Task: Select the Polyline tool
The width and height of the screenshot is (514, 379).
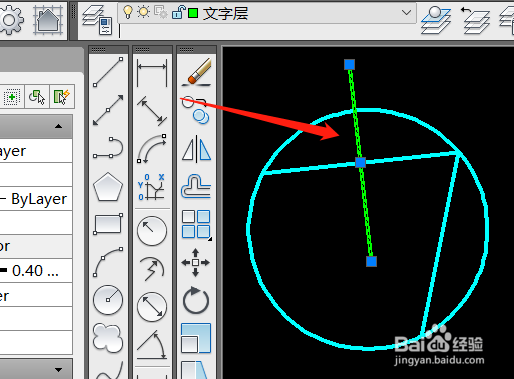Action: coord(108,147)
